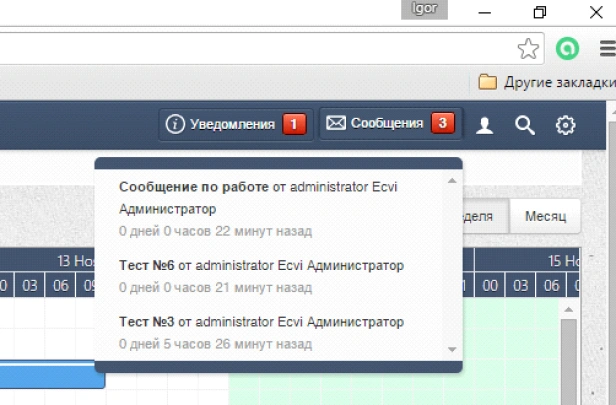Click the green browser extension icon
This screenshot has width=616, height=405.
click(x=568, y=48)
